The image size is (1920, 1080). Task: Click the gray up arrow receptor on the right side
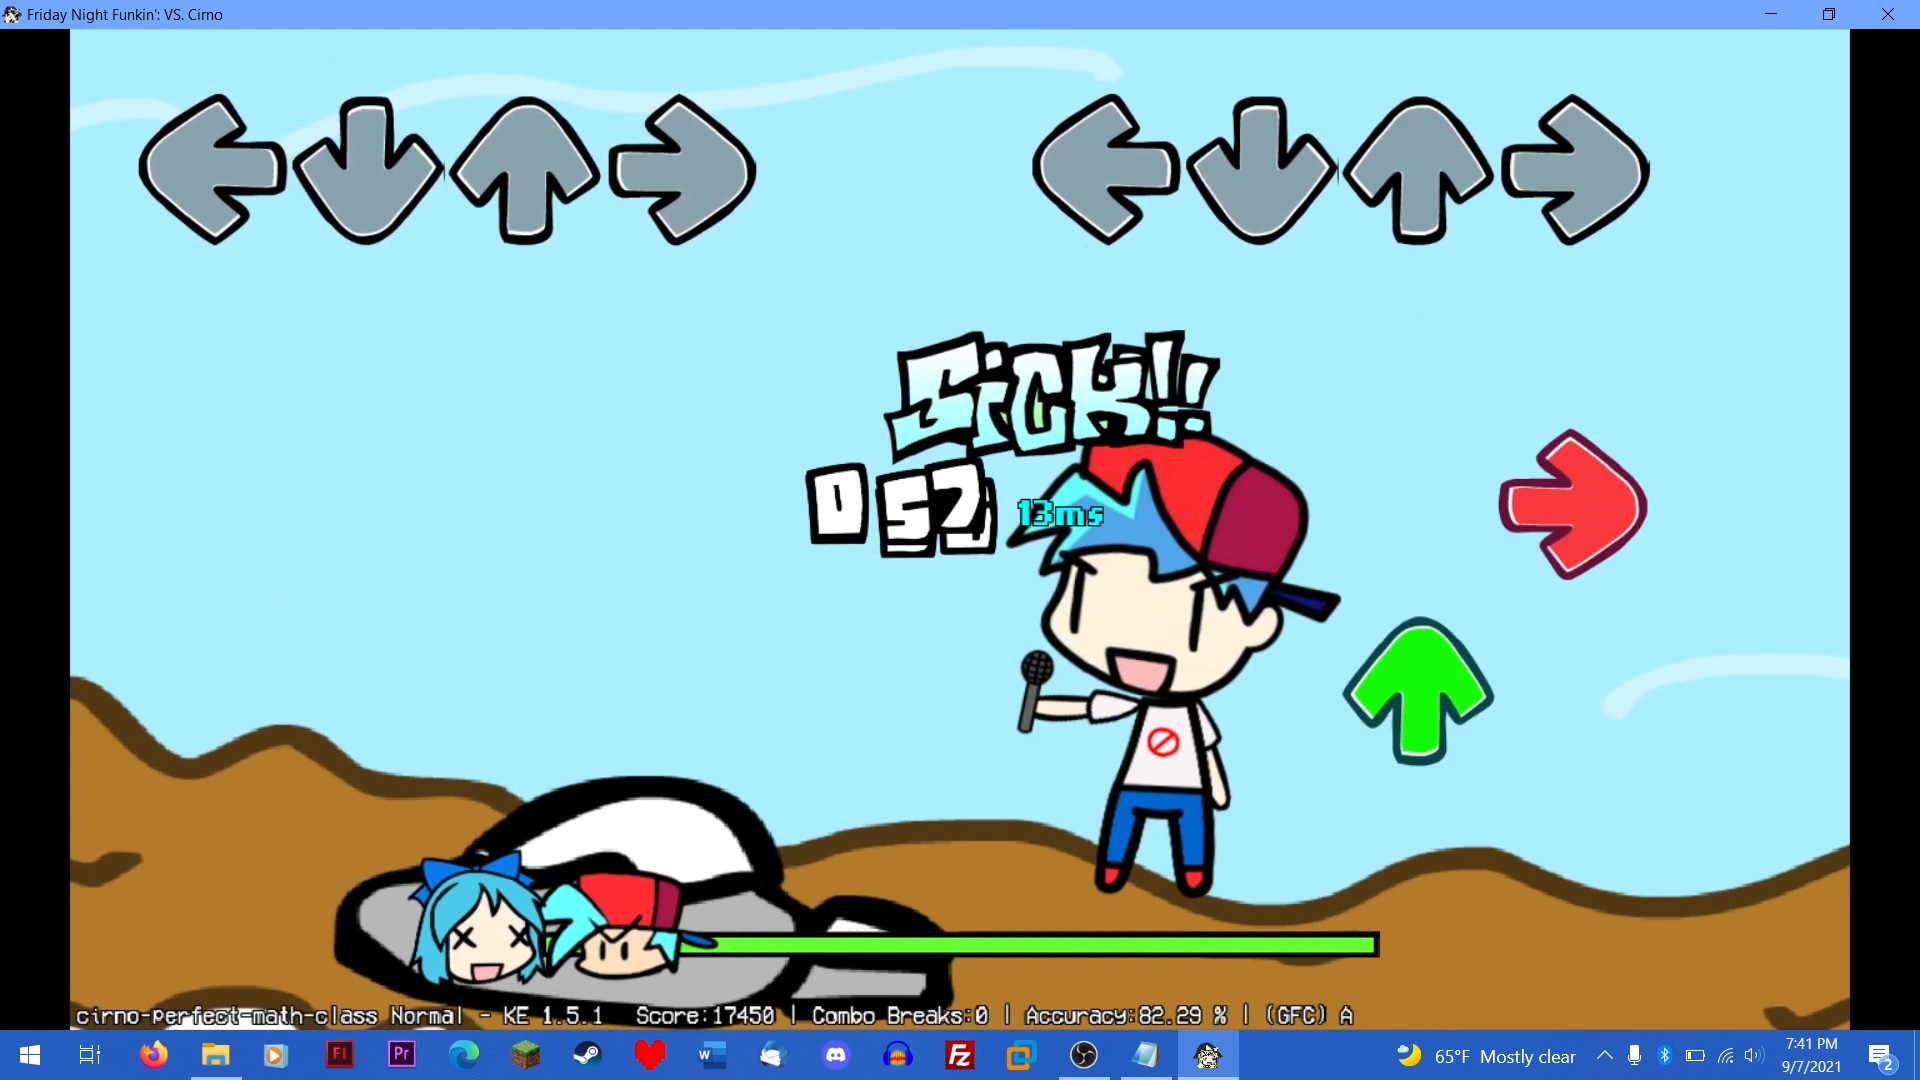coord(1417,170)
